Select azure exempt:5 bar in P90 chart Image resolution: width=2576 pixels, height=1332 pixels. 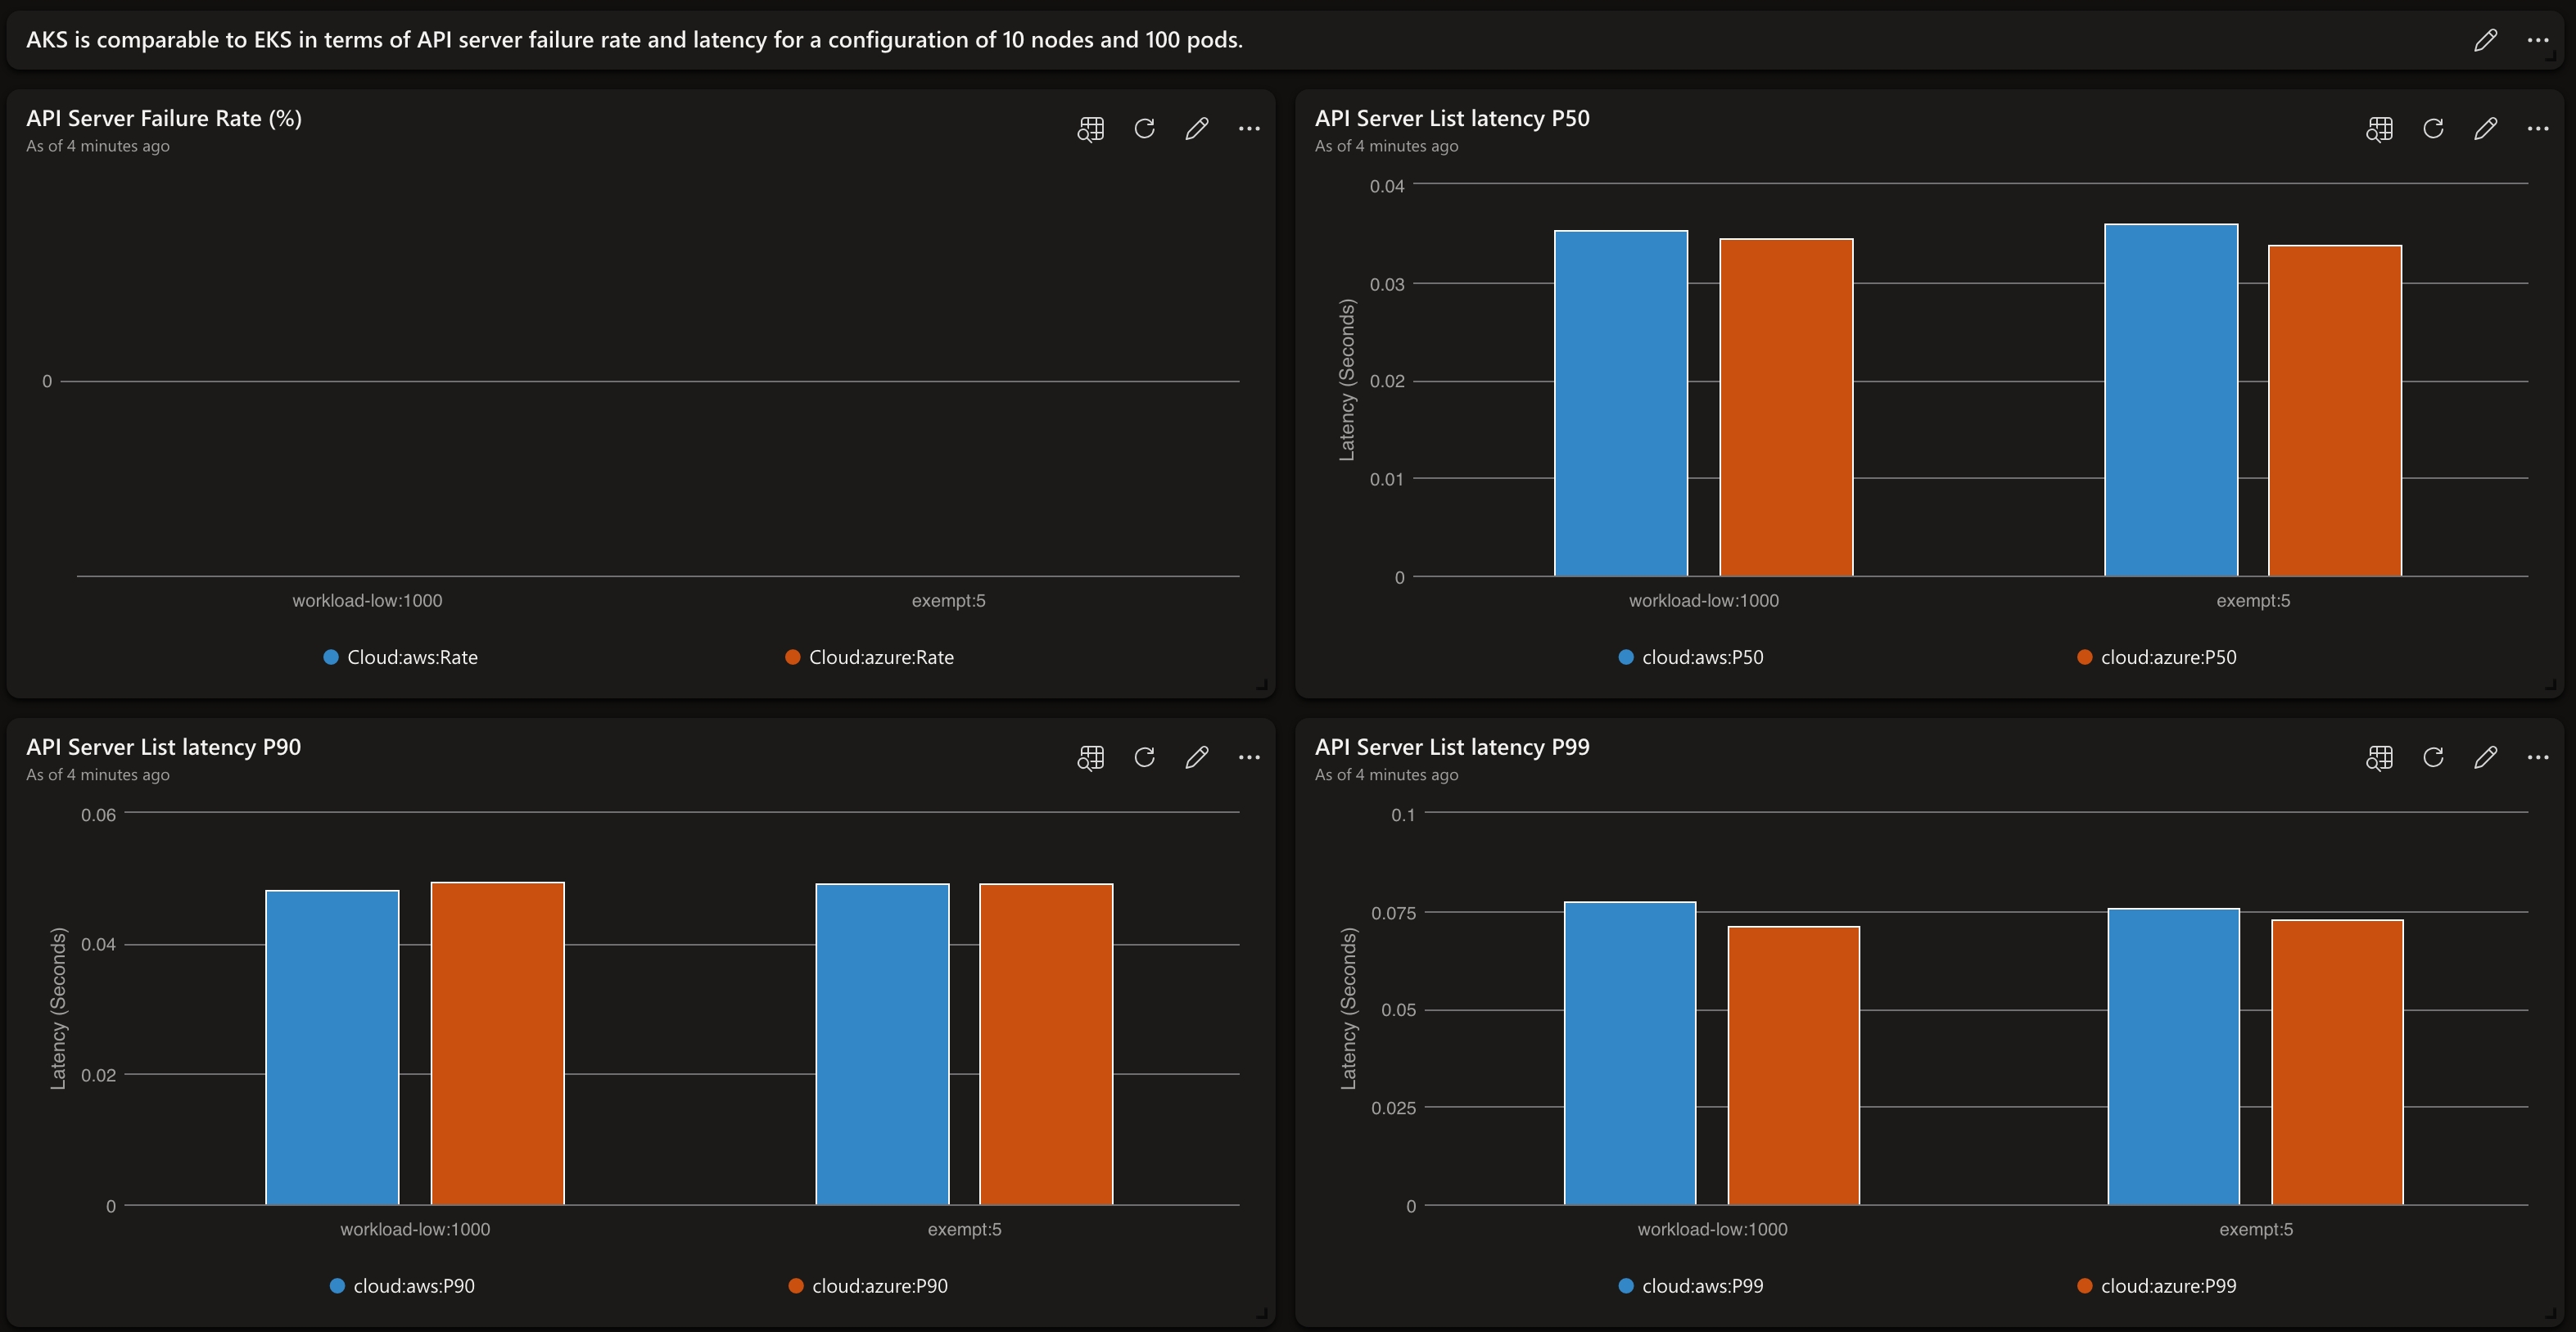(x=1046, y=1045)
